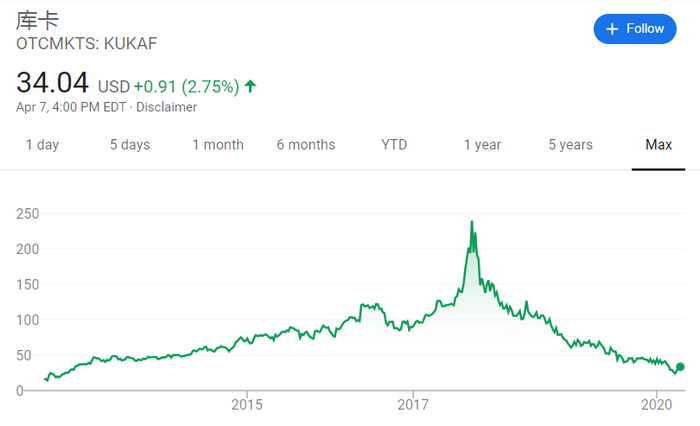This screenshot has height=426, width=700.
Task: Open the Disclaimer link
Action: (167, 107)
